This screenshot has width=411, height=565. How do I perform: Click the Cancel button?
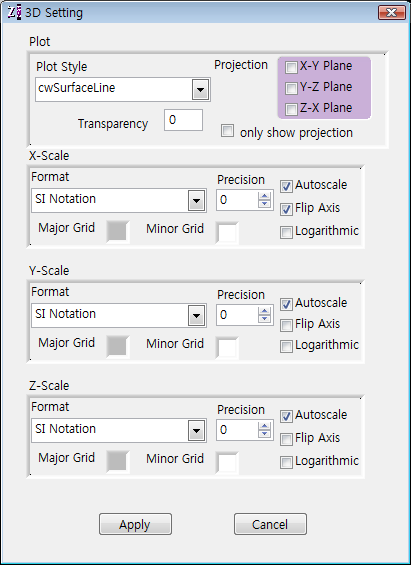pos(271,524)
